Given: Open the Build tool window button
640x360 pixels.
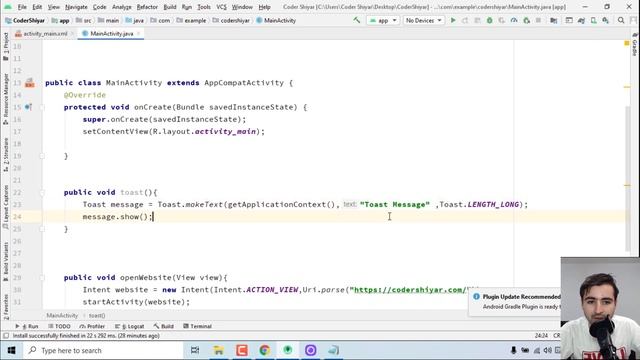Looking at the screenshot, I should click(164, 326).
